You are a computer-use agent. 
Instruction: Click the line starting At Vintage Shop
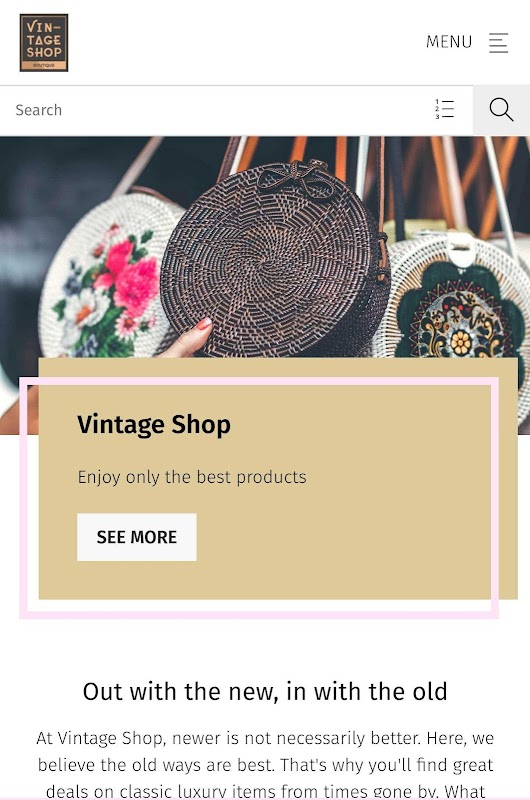point(265,738)
